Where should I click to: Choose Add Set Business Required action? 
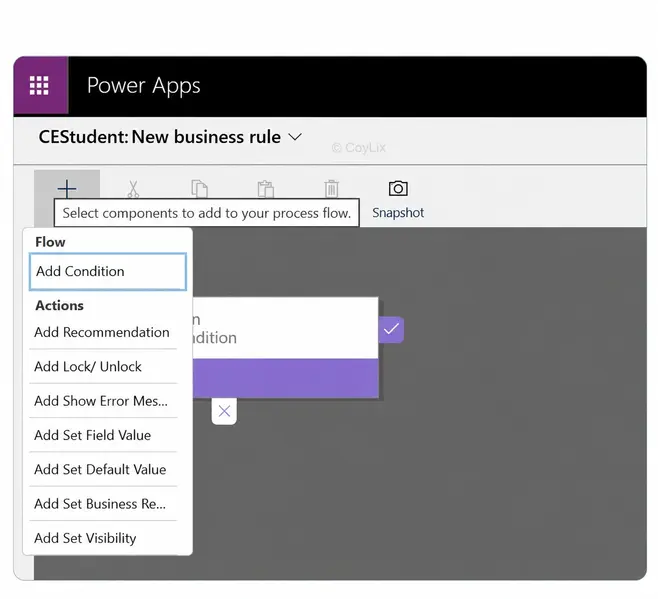point(103,504)
